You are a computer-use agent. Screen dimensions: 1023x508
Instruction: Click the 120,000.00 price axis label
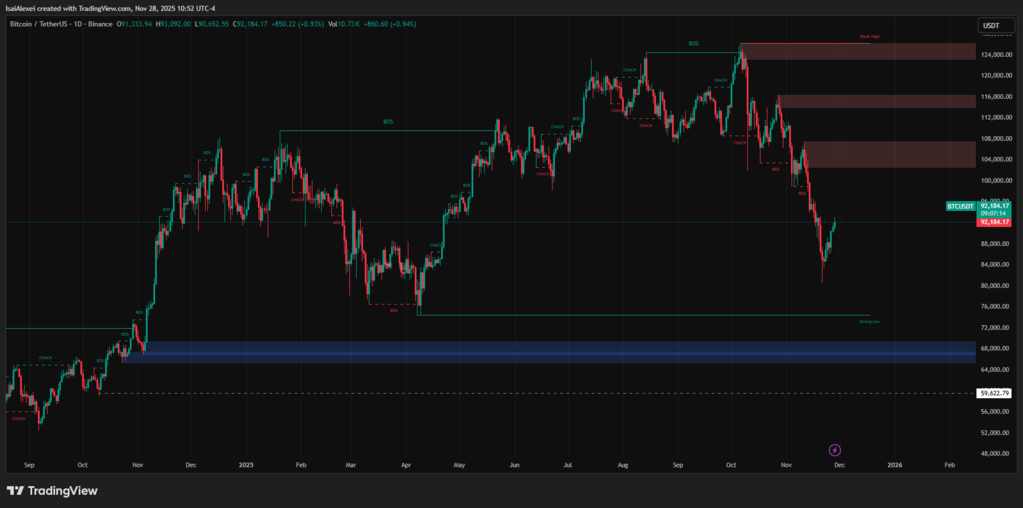tap(996, 76)
